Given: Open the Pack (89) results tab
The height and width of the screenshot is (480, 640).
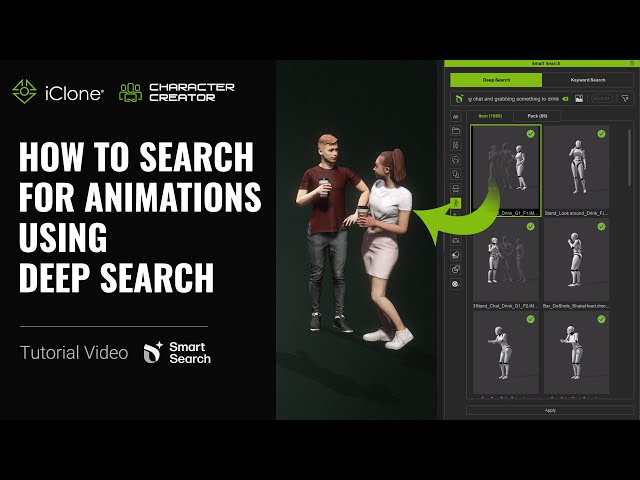Looking at the screenshot, I should coord(537,116).
